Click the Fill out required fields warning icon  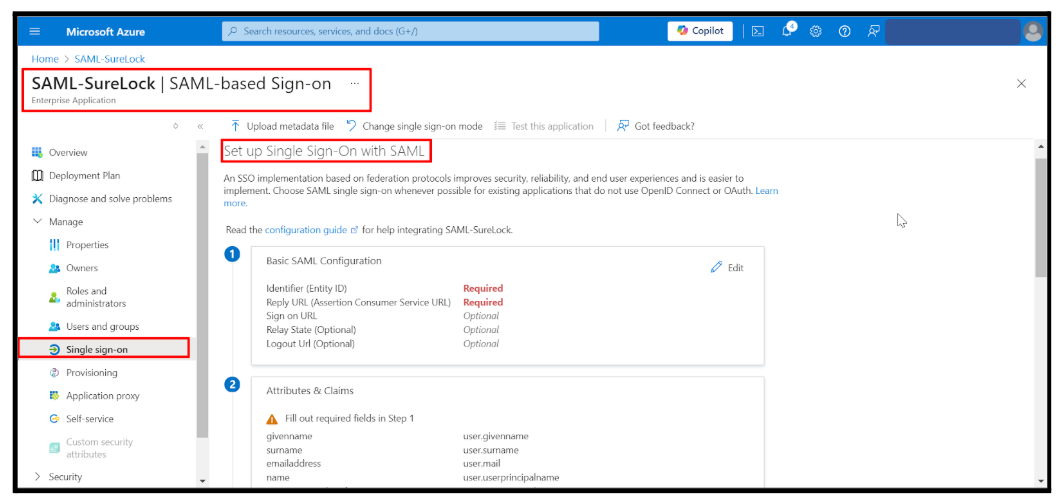(x=272, y=418)
